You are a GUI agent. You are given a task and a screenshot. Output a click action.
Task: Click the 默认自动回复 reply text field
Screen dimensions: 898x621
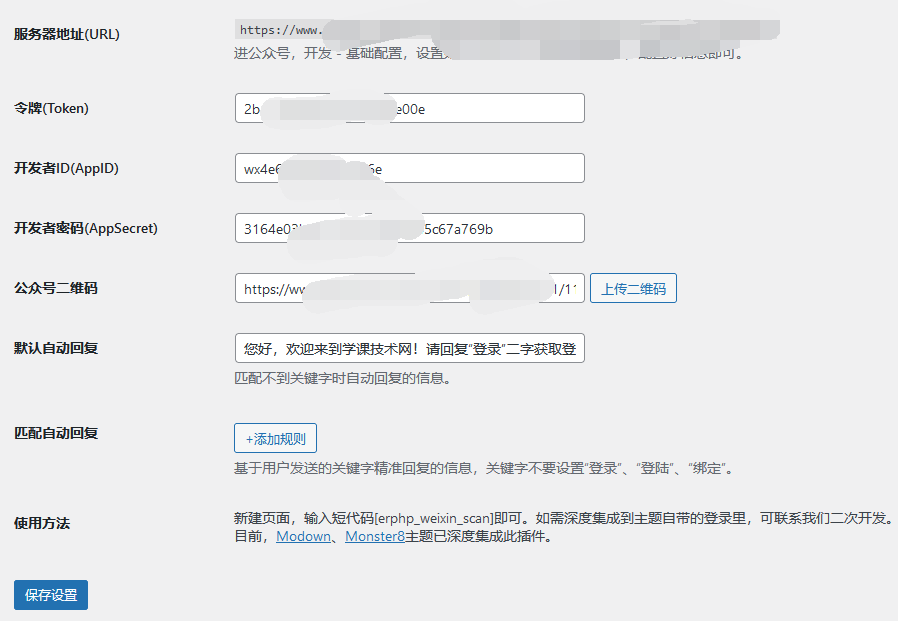(408, 348)
